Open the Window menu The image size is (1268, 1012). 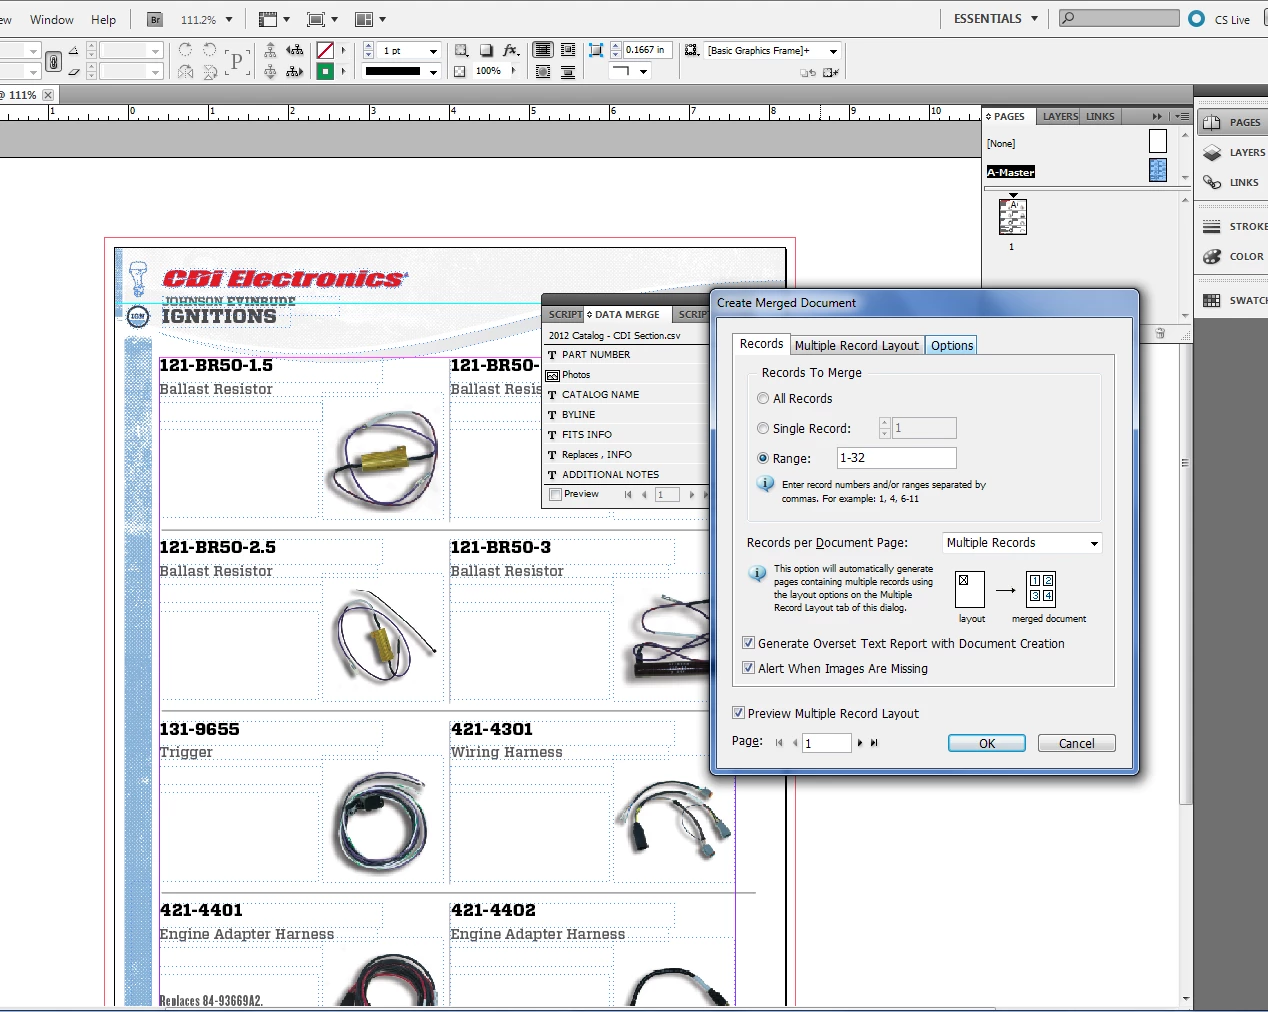pos(52,19)
